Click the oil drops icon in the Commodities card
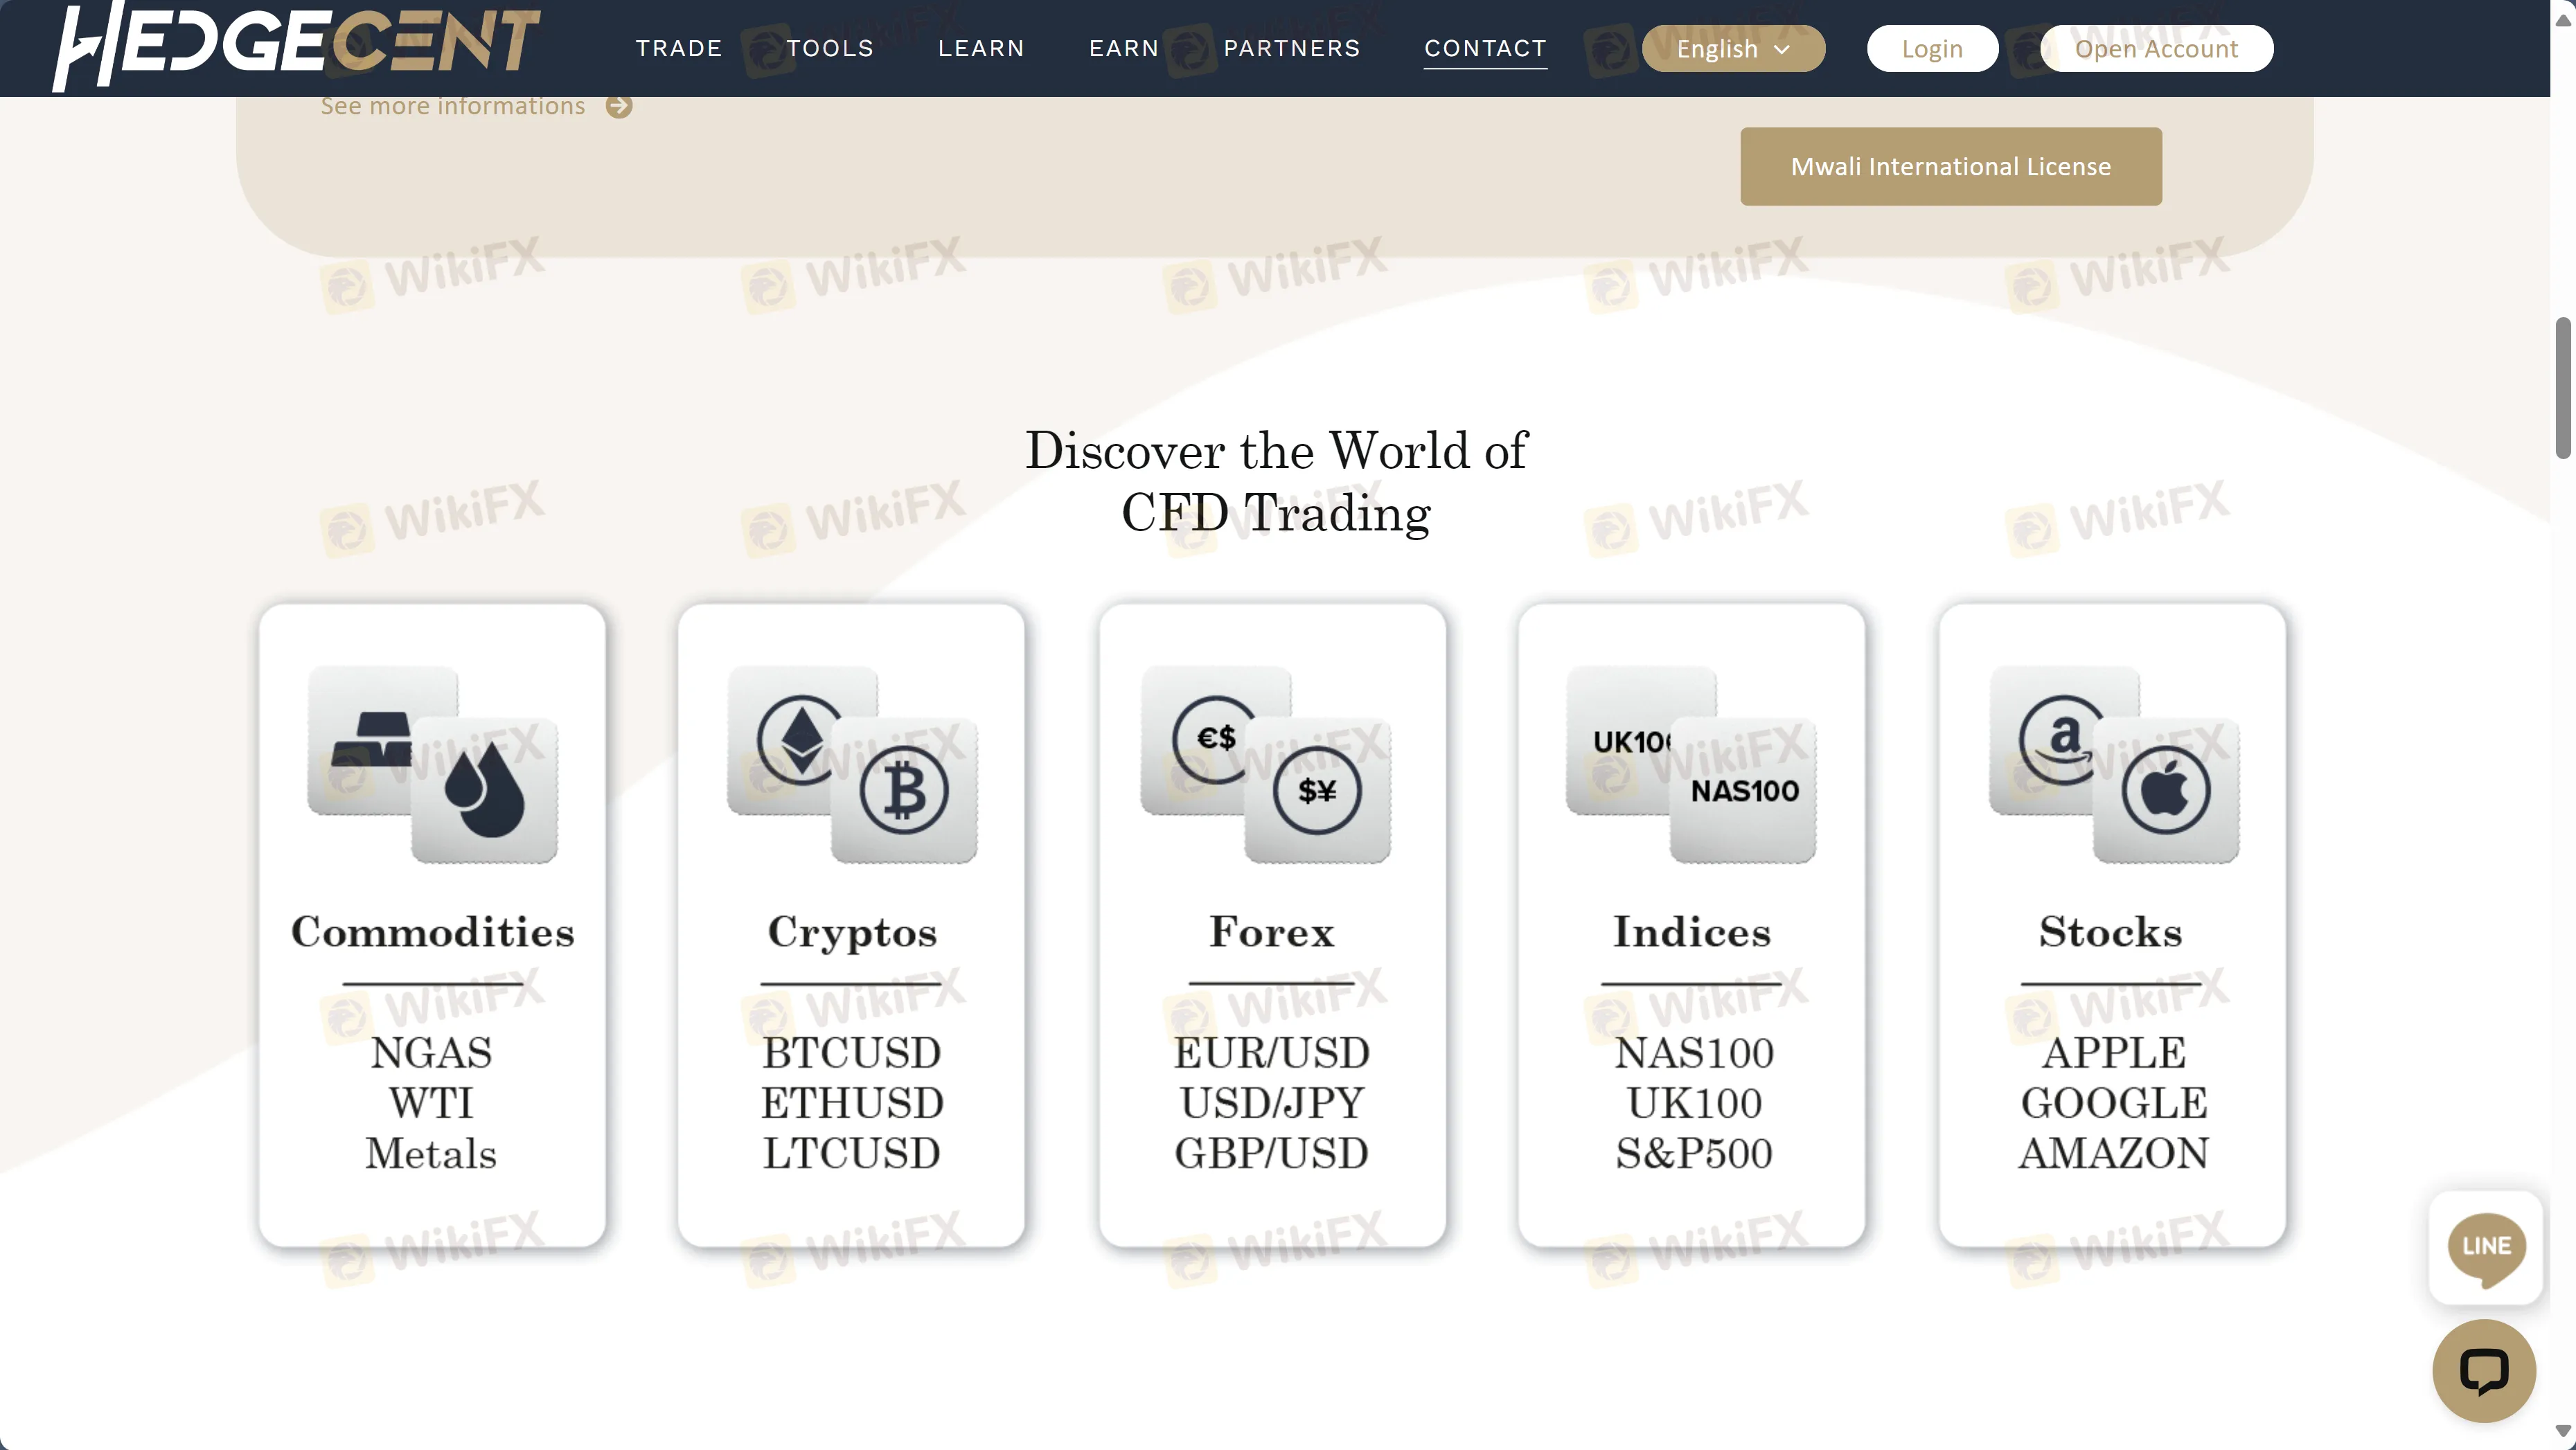The height and width of the screenshot is (1450, 2576). click(485, 791)
